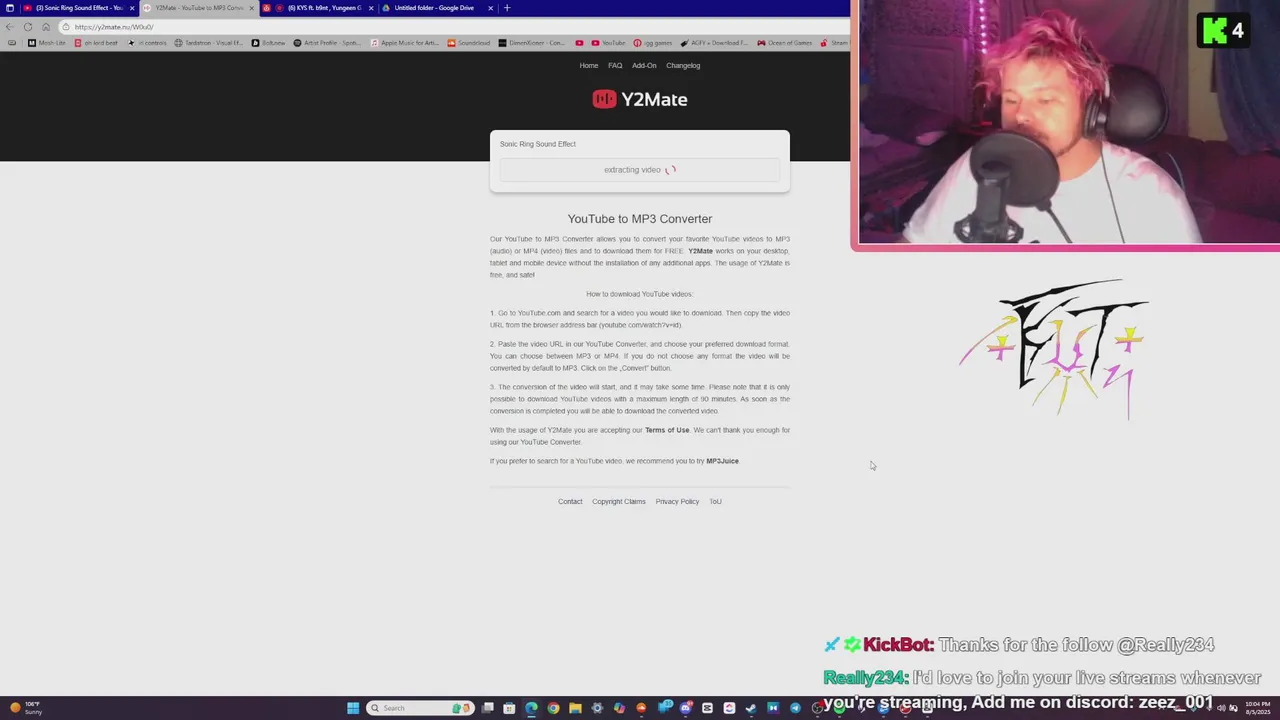Open the Ocean of Games bookmark
The image size is (1280, 720).
785,43
